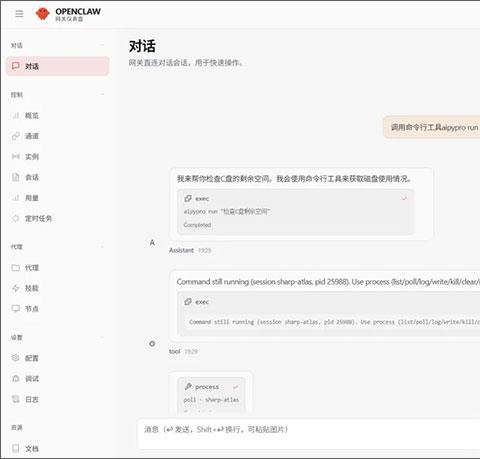Collapse the 控制 sidebar section
Viewport: 480px width, 459px height.
coord(102,95)
